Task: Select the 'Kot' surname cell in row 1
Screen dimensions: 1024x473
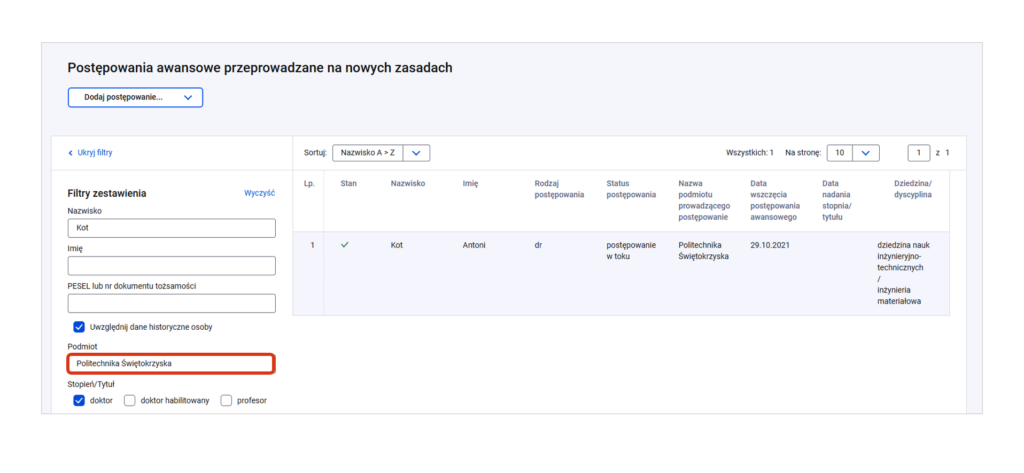Action: click(398, 244)
